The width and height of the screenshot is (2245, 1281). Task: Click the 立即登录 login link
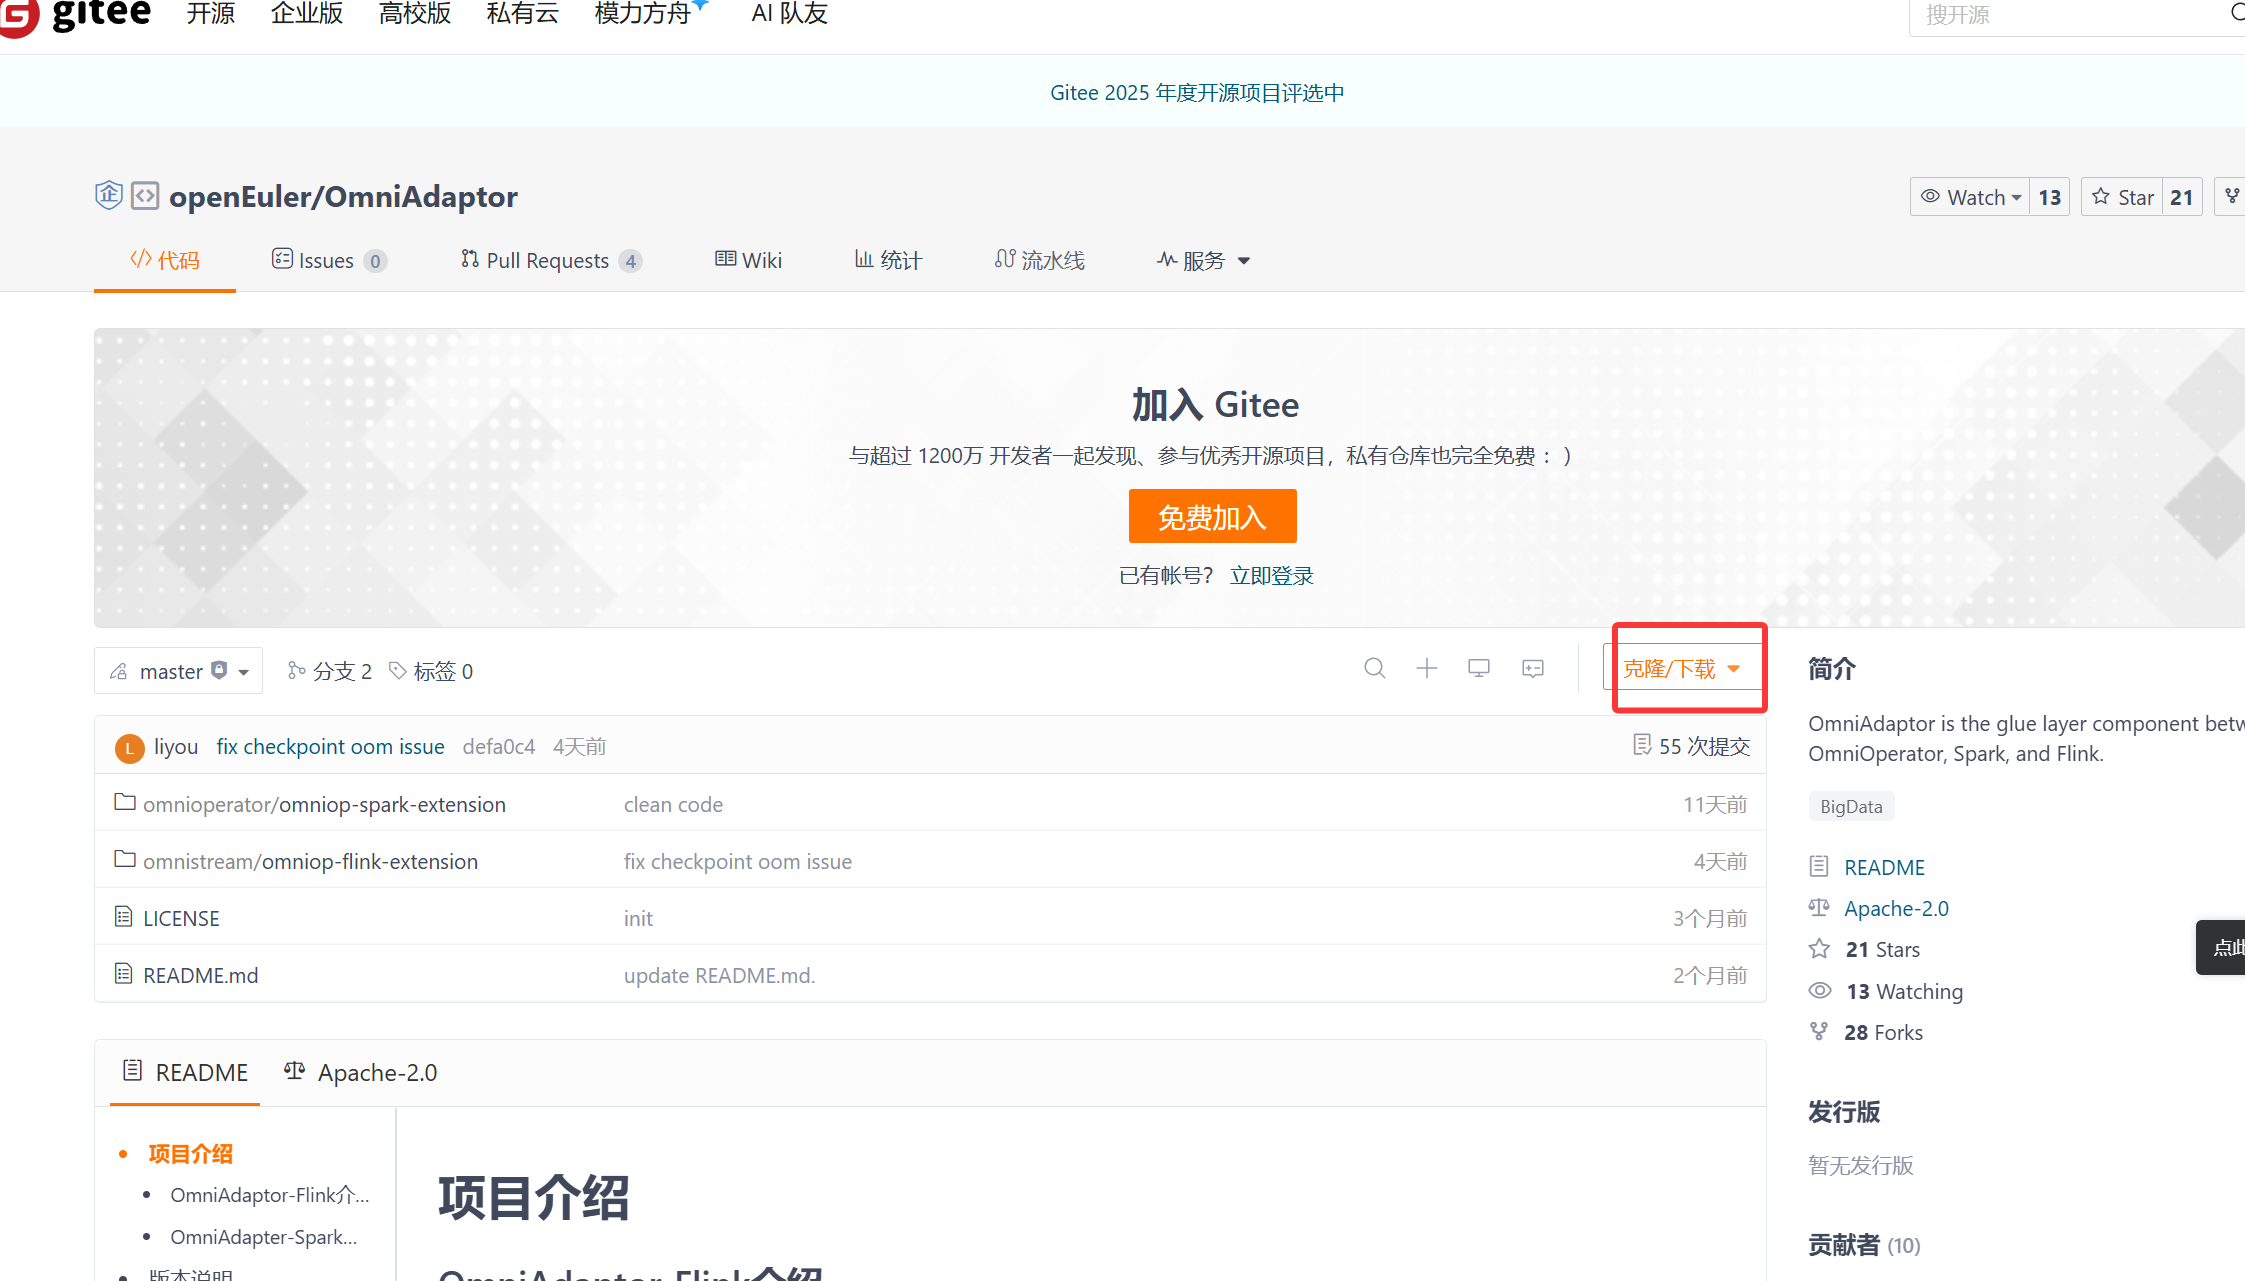1271,576
